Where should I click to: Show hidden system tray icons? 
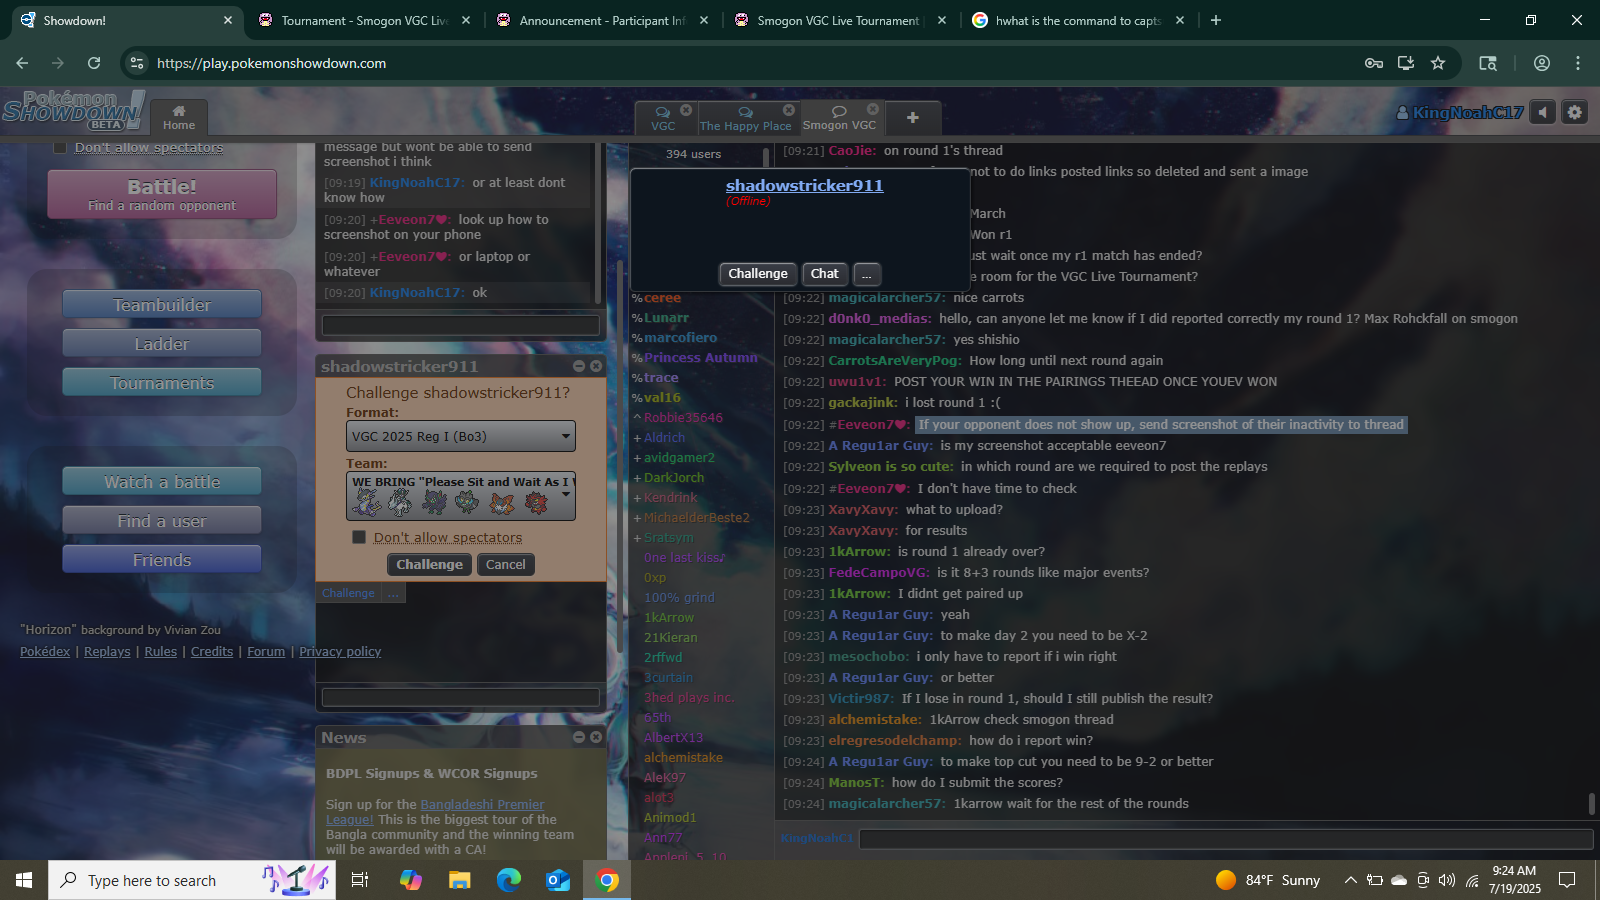point(1350,880)
